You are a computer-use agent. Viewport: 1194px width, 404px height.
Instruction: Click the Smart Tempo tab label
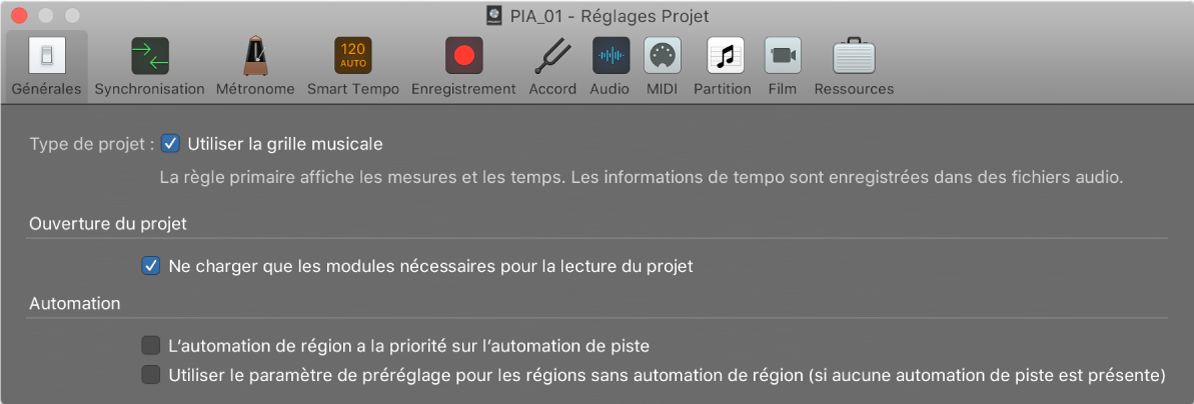(353, 89)
